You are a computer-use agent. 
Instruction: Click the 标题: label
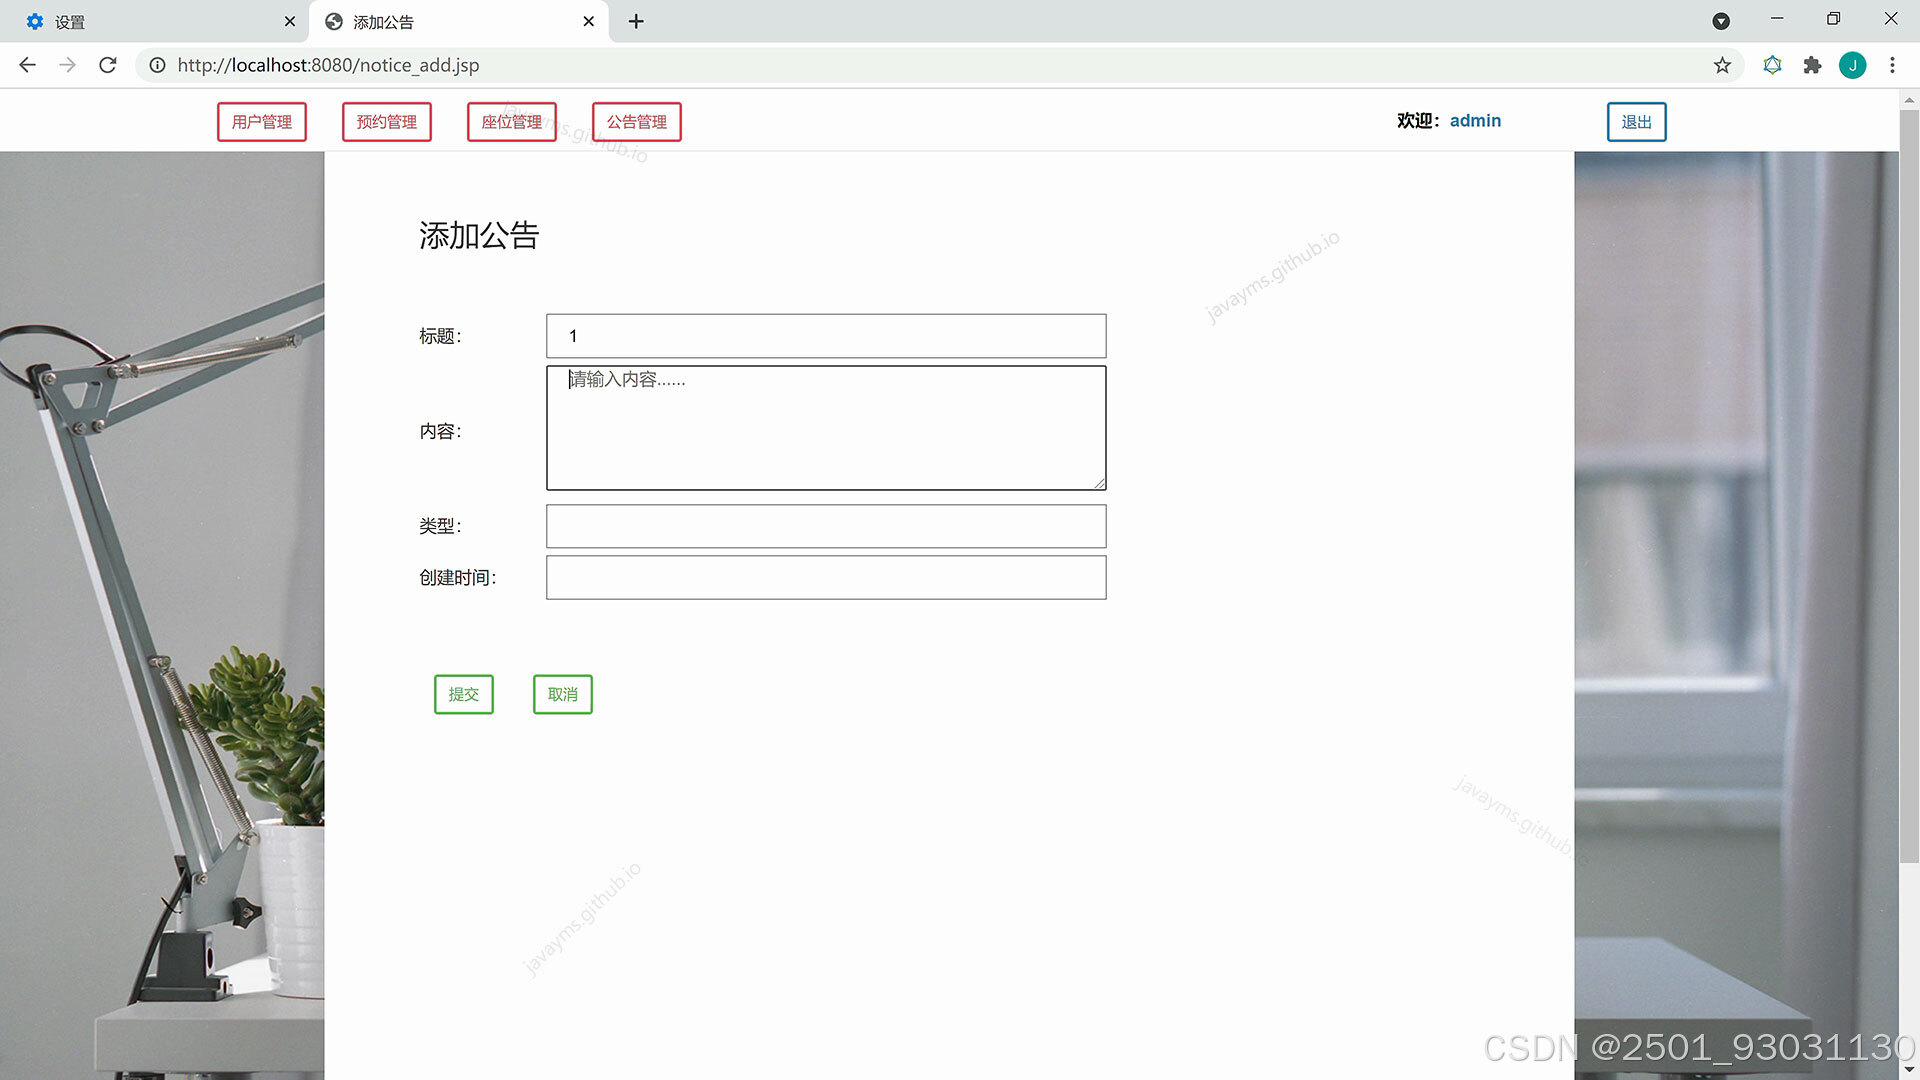pyautogui.click(x=440, y=337)
